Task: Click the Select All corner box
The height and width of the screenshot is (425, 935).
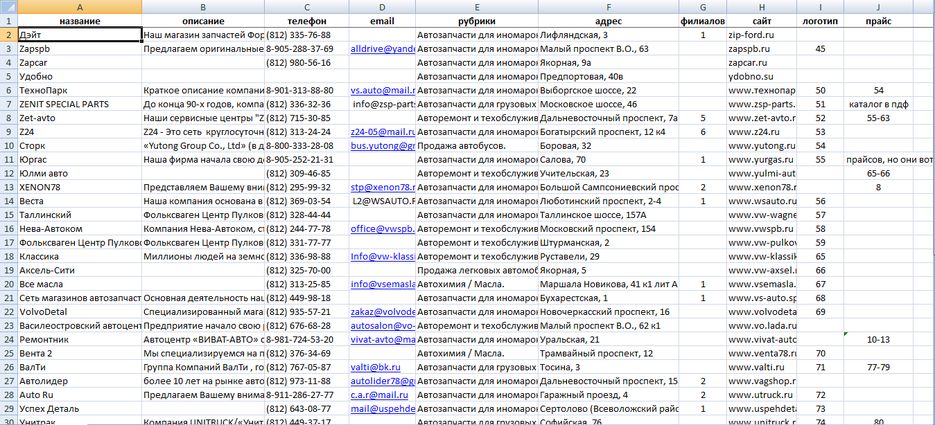Action: [x=8, y=7]
